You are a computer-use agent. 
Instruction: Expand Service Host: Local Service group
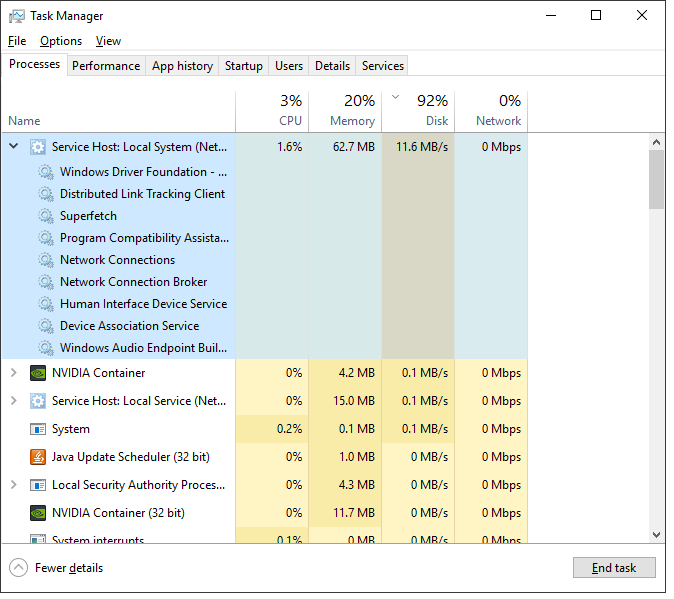tap(14, 401)
